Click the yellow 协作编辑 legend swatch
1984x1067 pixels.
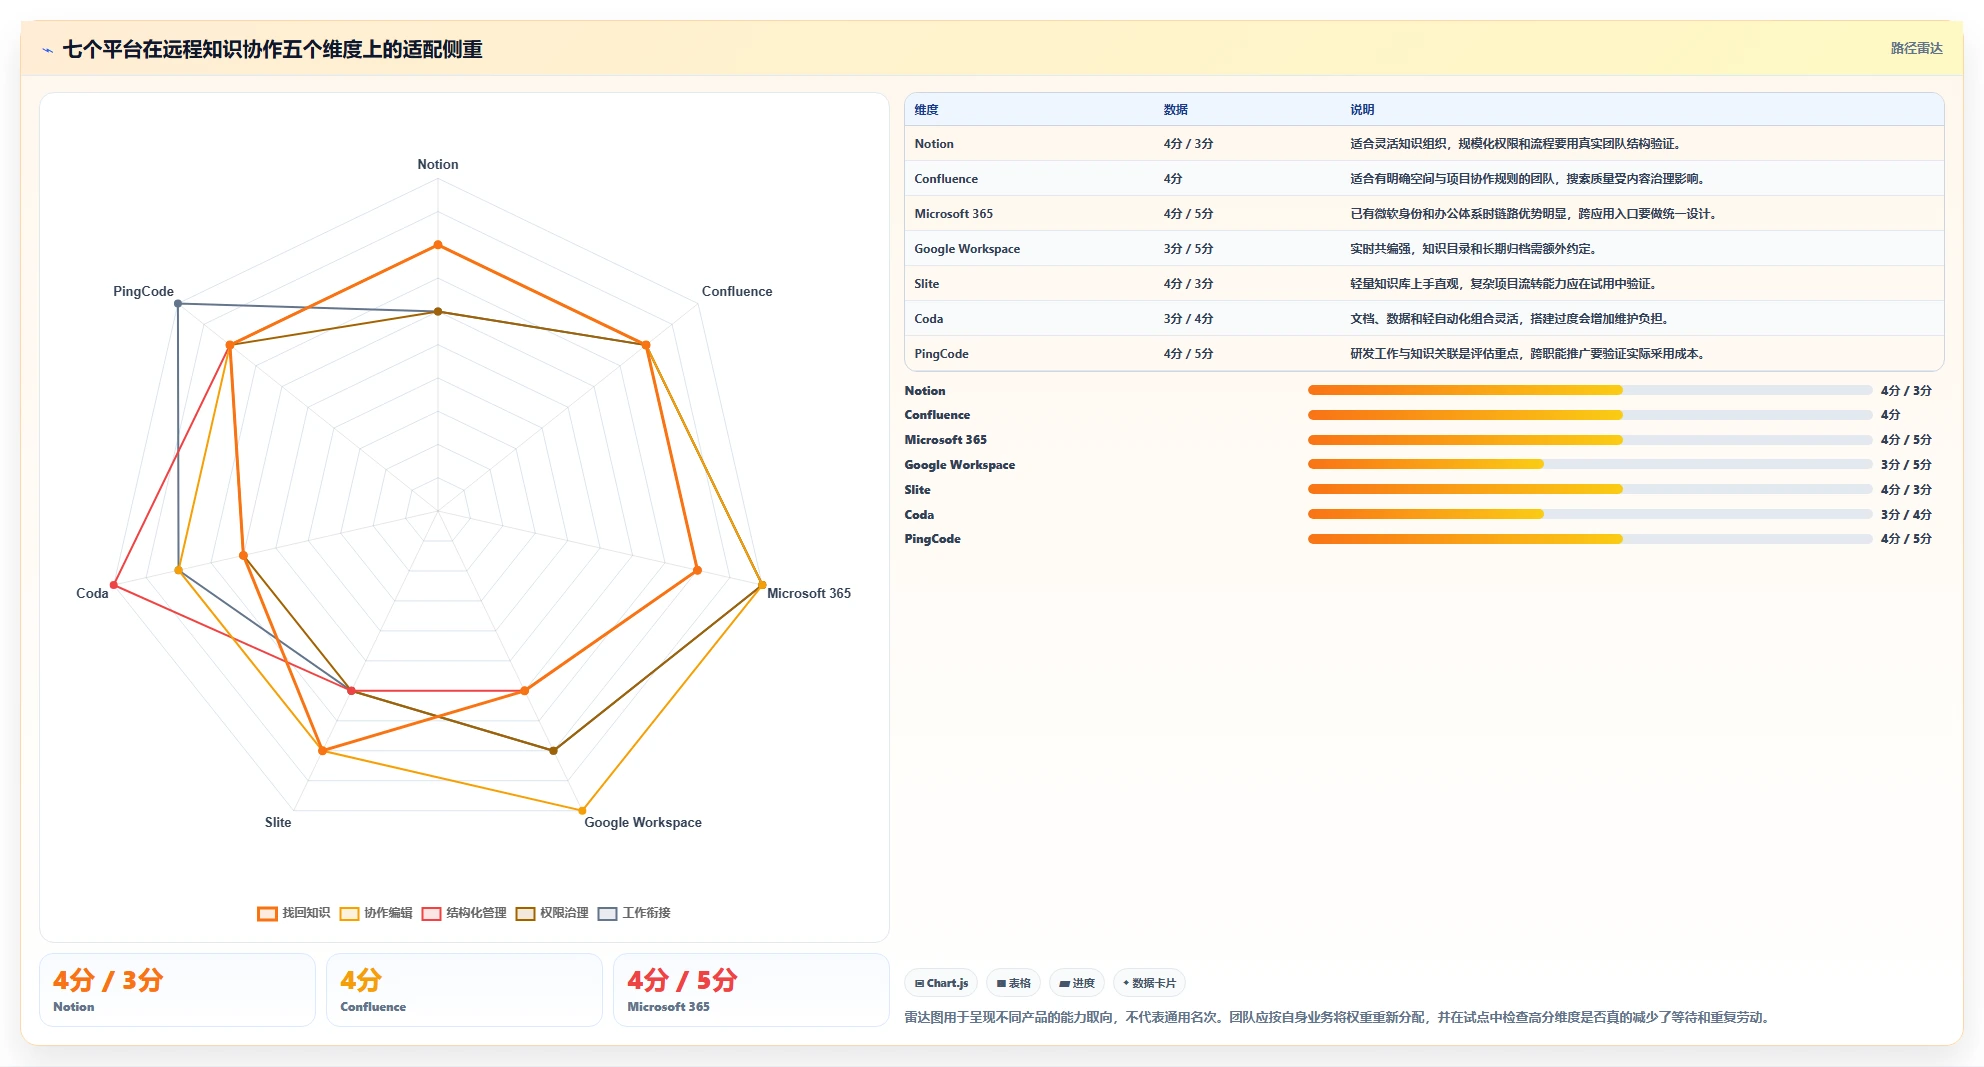pyautogui.click(x=349, y=913)
